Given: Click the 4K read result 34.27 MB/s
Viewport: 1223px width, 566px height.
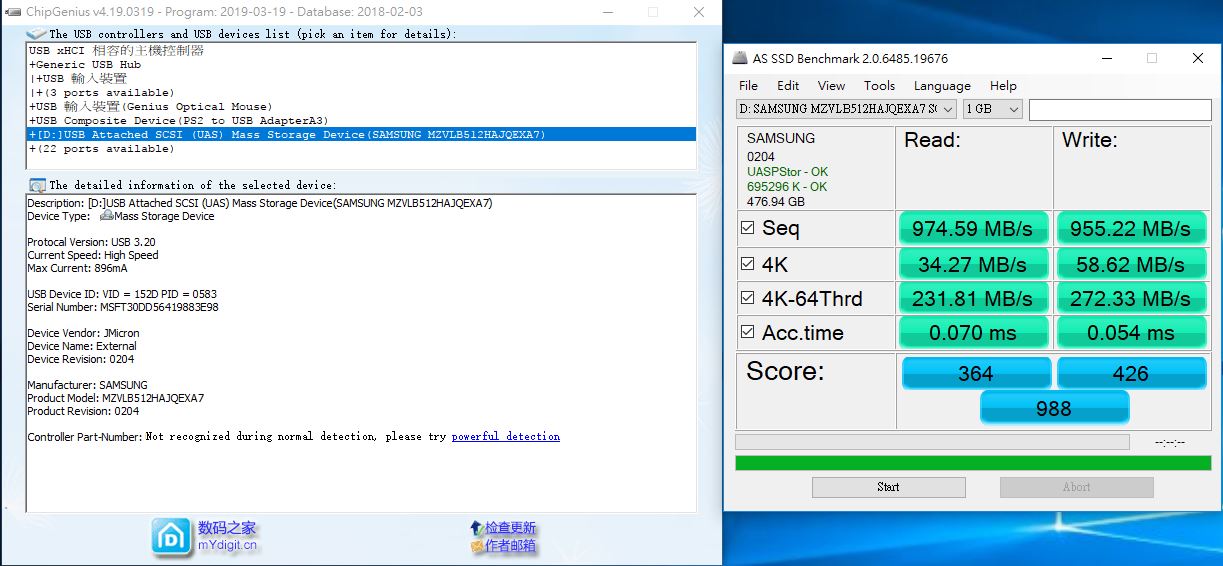Looking at the screenshot, I should pyautogui.click(x=974, y=264).
